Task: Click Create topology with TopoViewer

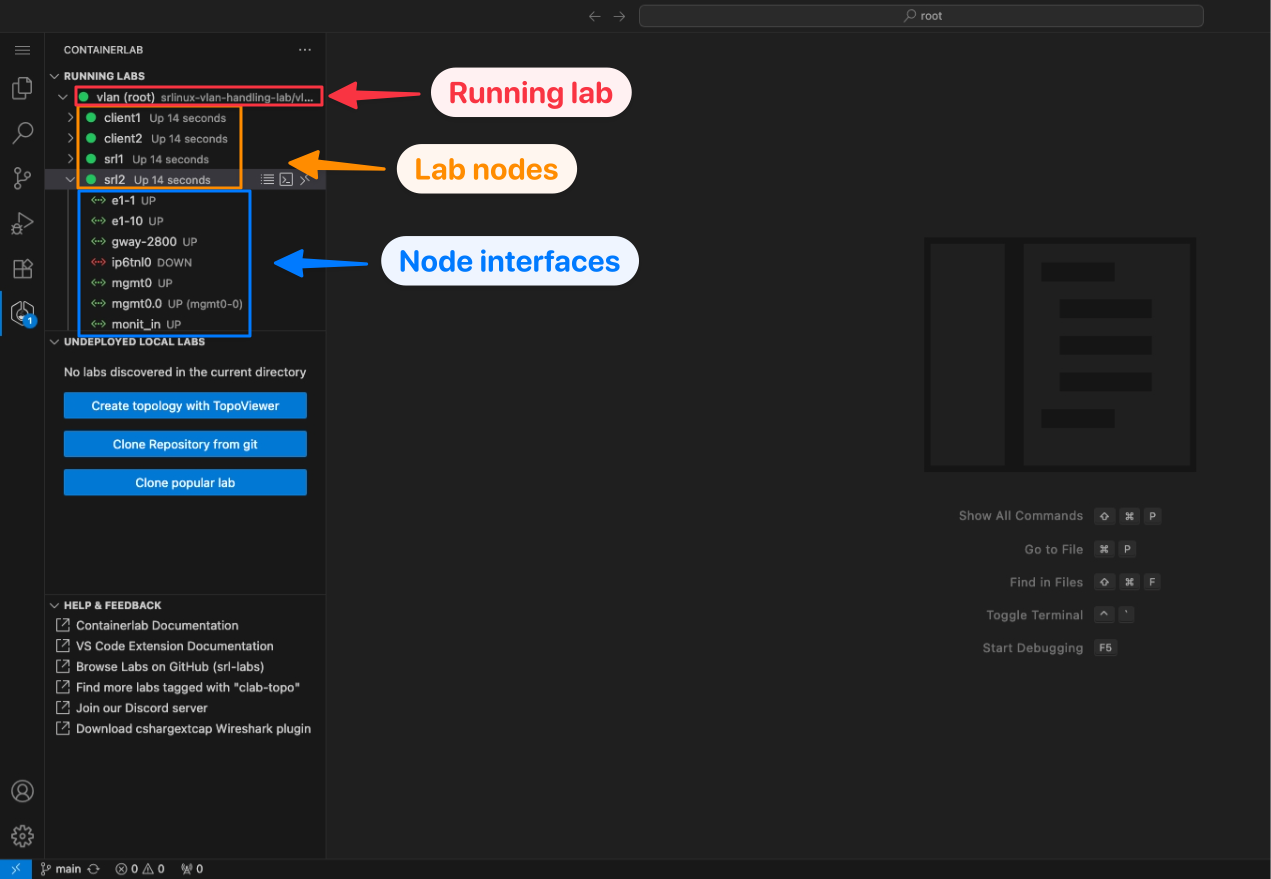Action: click(x=185, y=405)
